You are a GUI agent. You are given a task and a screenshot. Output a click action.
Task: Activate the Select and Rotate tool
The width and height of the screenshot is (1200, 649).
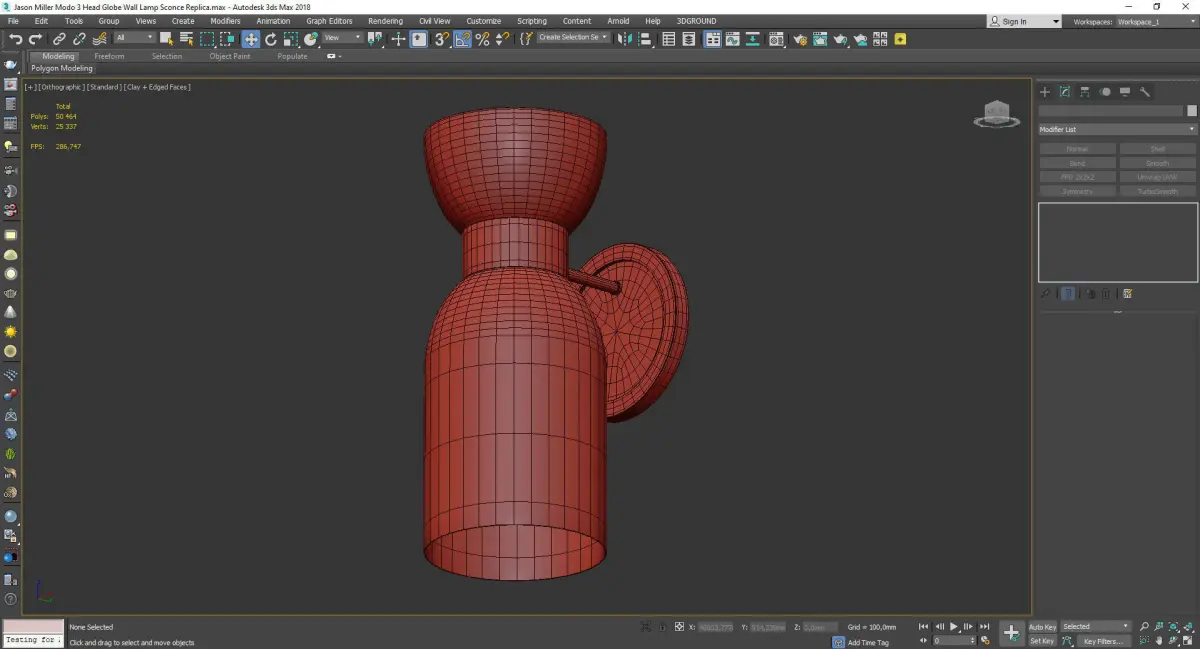(271, 39)
